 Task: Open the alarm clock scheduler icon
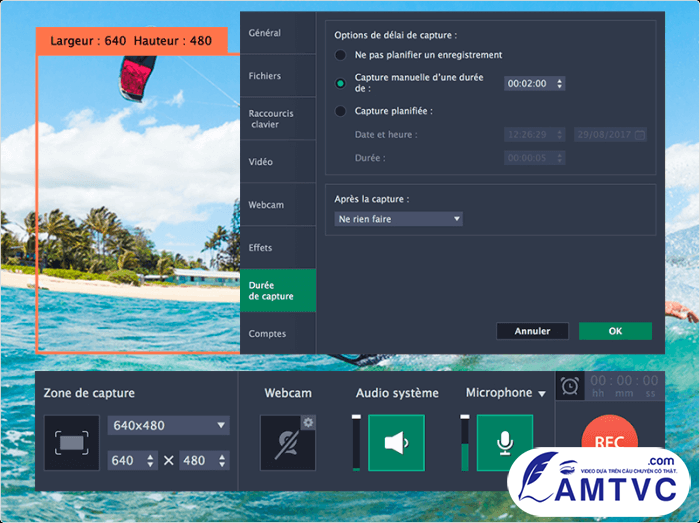(570, 386)
